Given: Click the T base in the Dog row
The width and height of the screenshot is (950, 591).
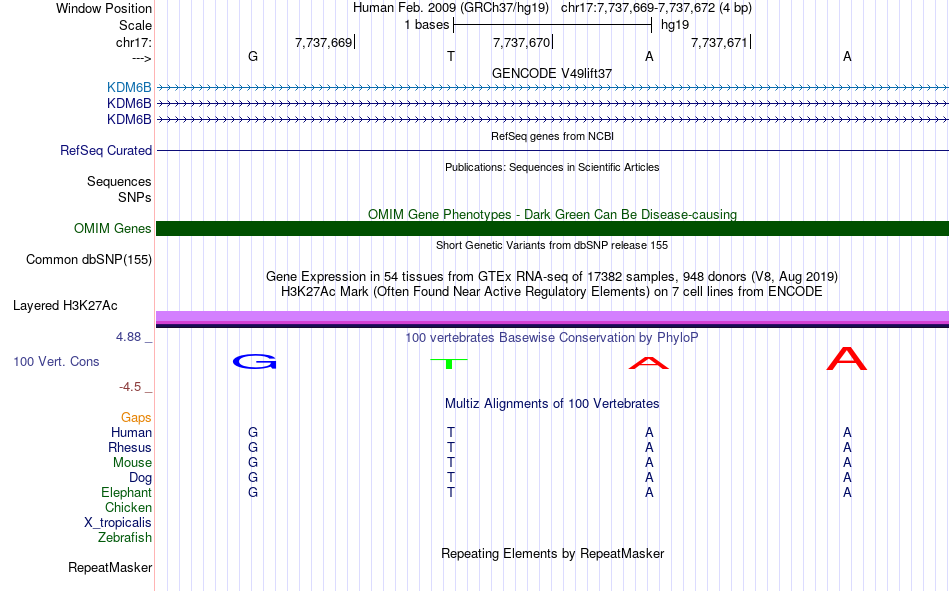Looking at the screenshot, I should (451, 478).
